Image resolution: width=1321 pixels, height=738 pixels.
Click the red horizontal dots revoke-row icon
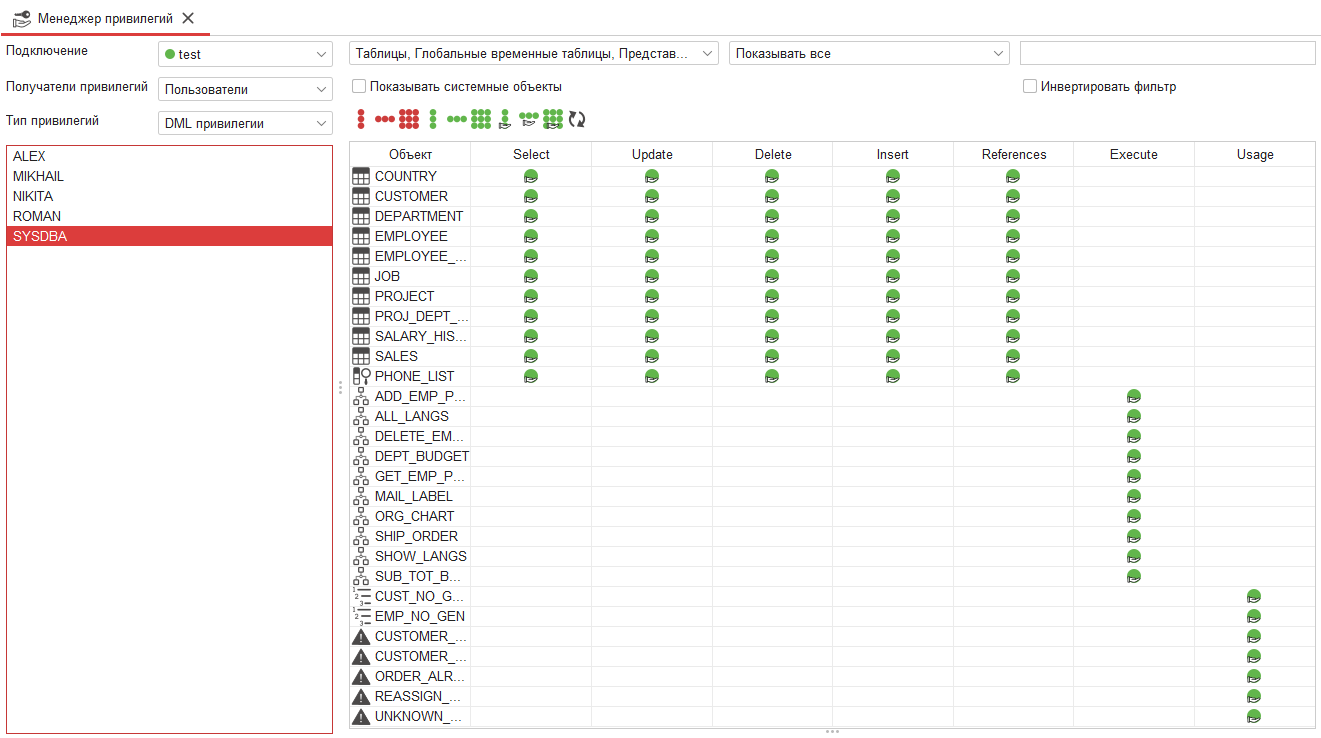click(x=384, y=119)
